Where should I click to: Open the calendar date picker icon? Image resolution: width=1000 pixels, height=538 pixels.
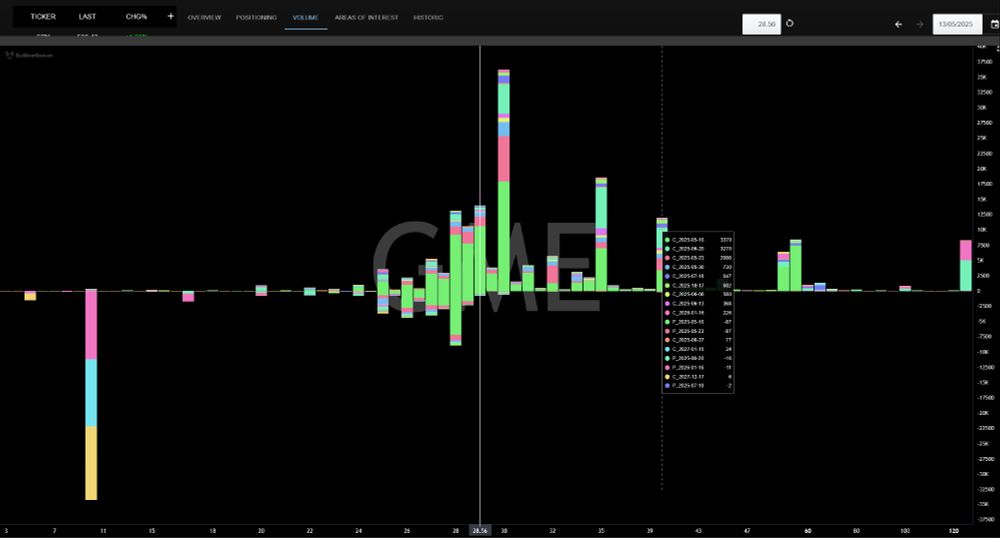click(x=994, y=24)
